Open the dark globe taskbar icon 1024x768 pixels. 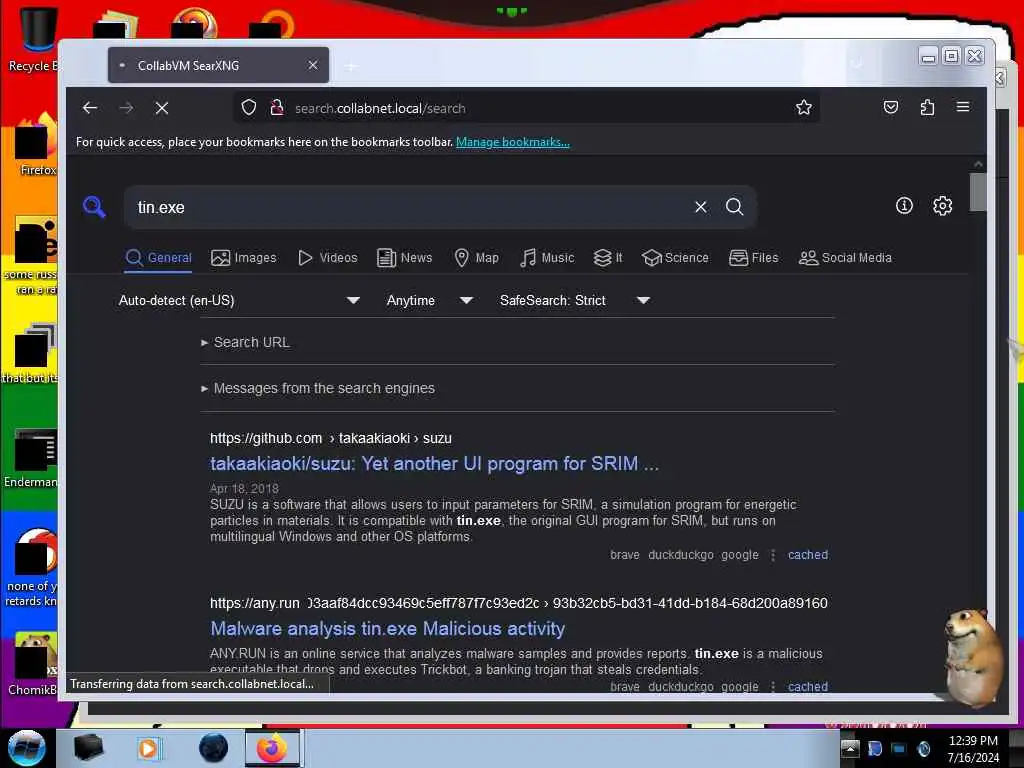point(214,748)
